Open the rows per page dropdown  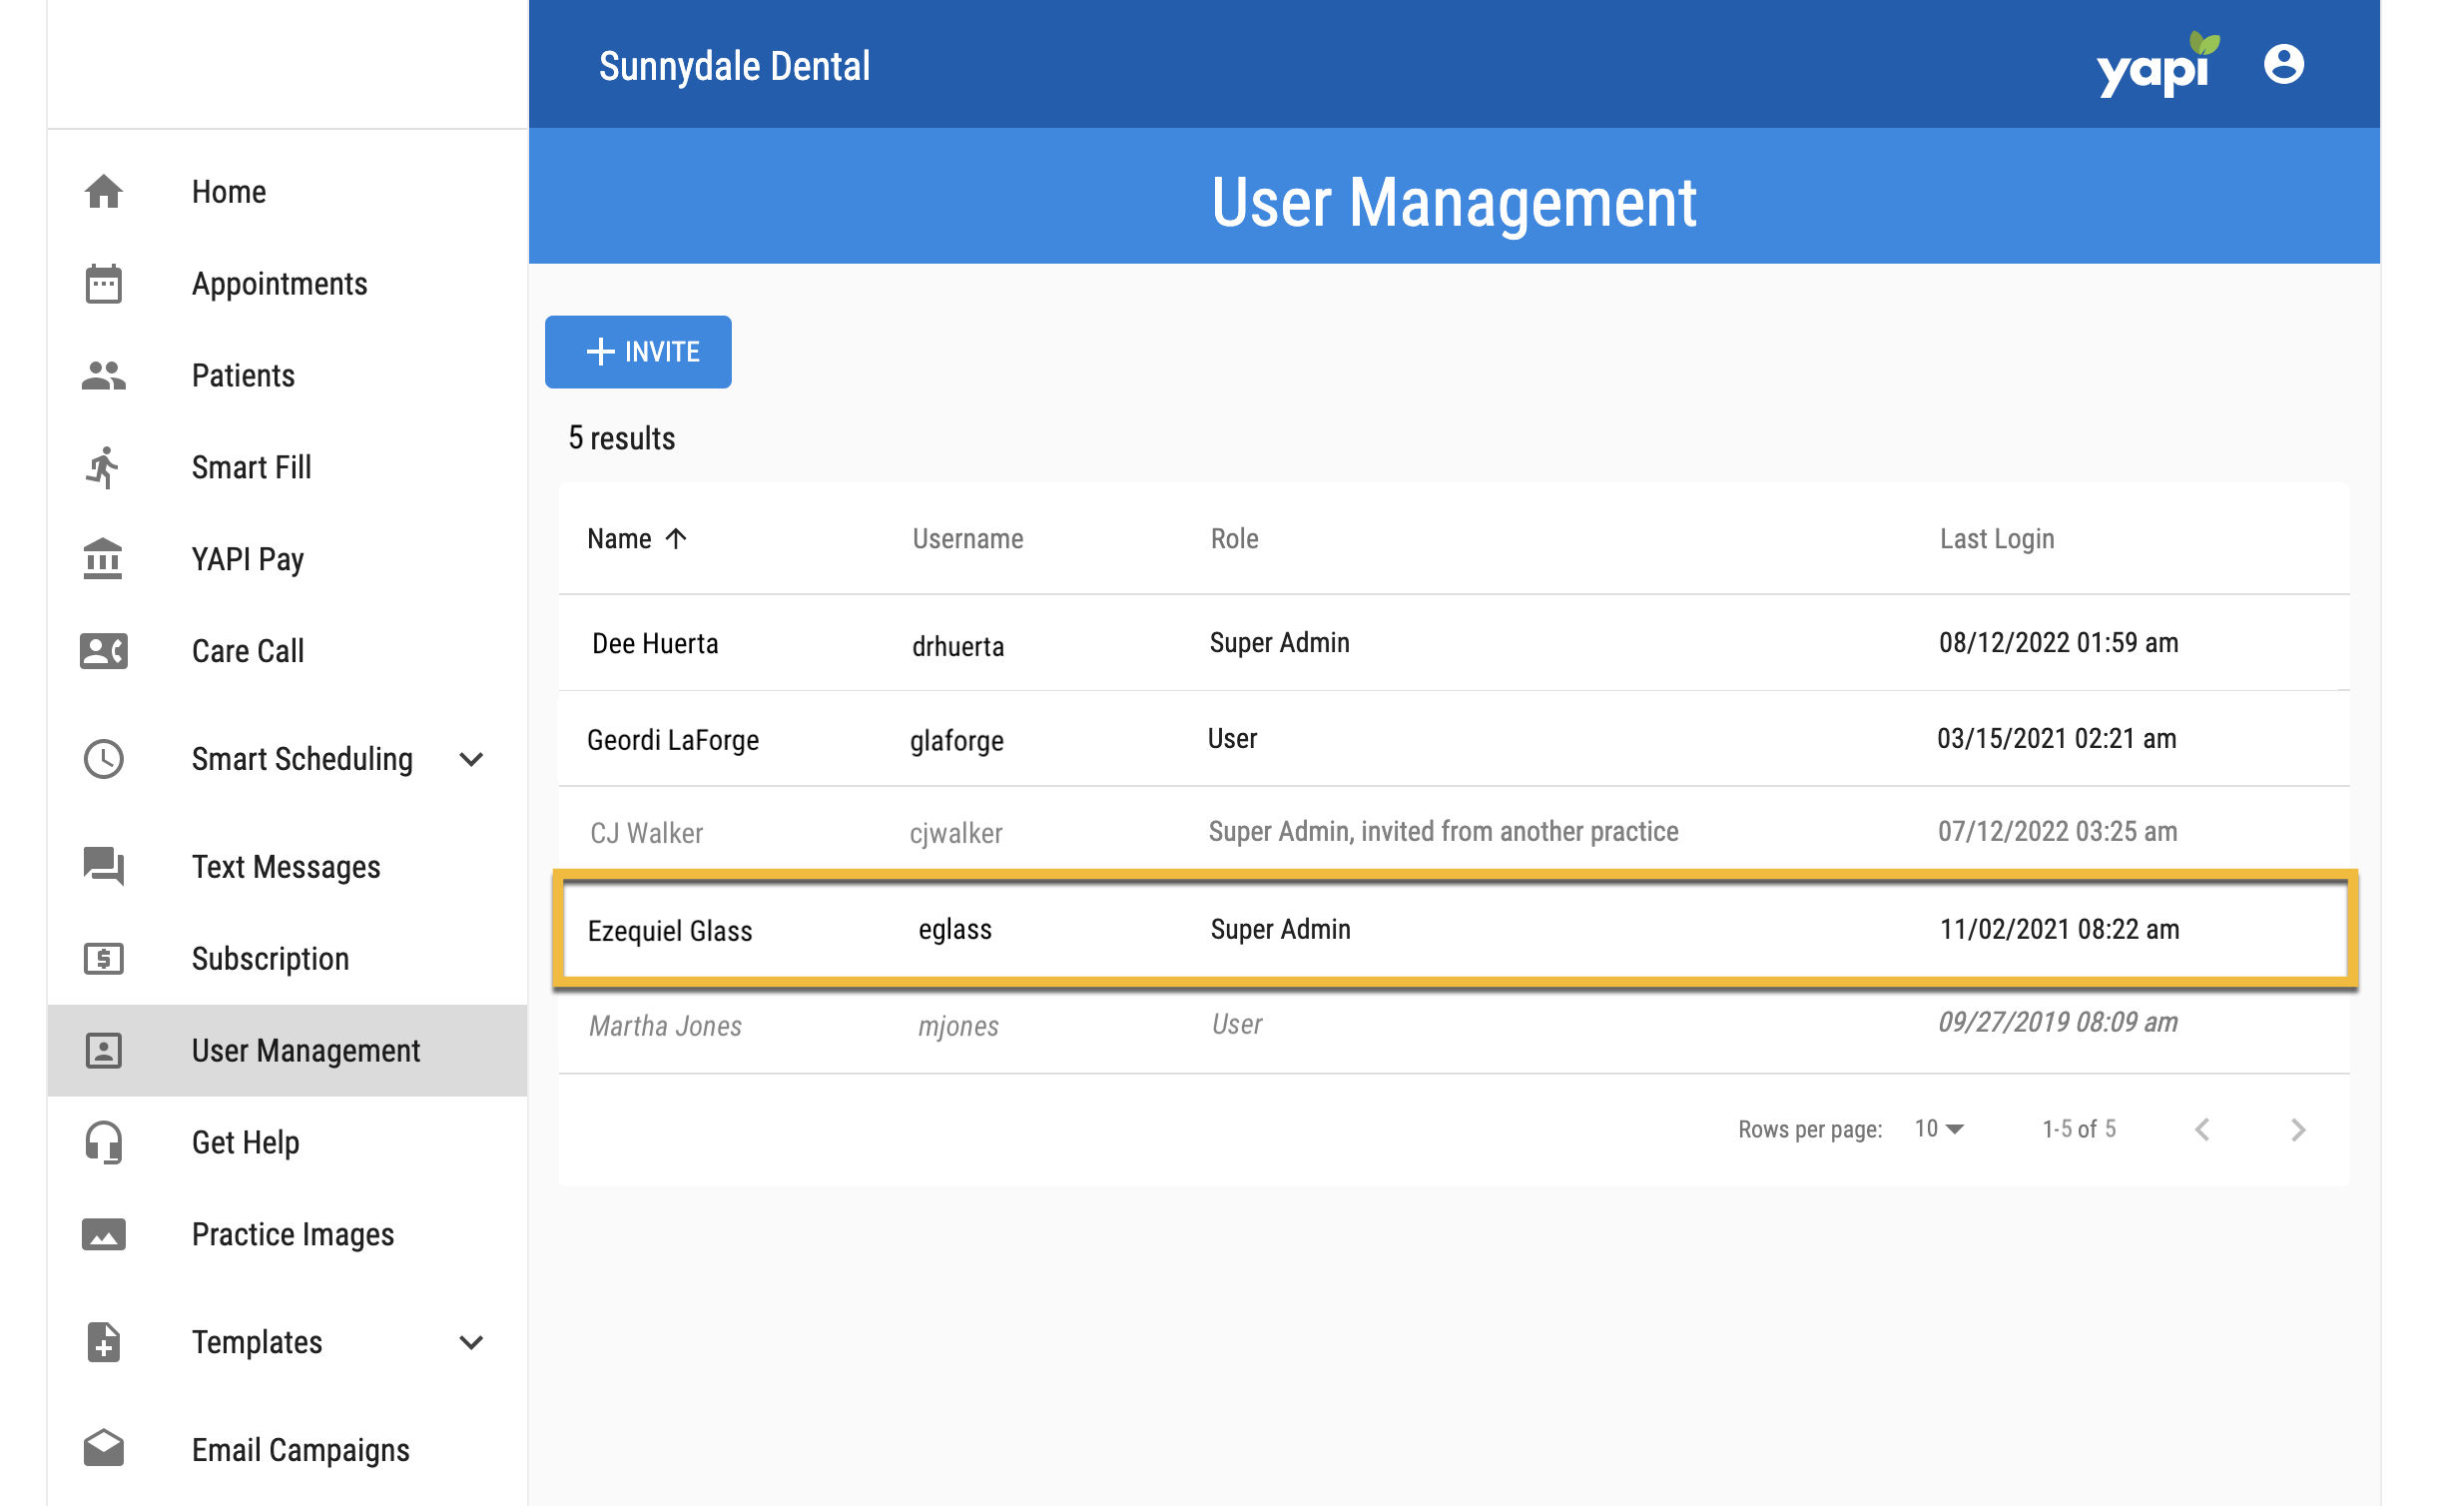(x=1939, y=1129)
